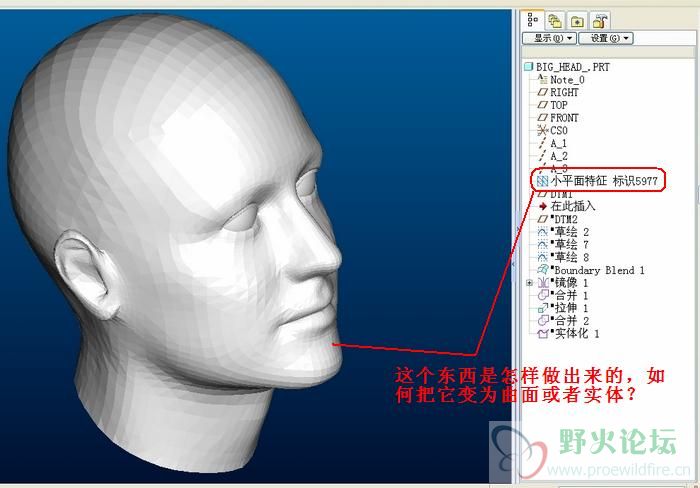Open the Layer Tree tab icon

pos(555,21)
